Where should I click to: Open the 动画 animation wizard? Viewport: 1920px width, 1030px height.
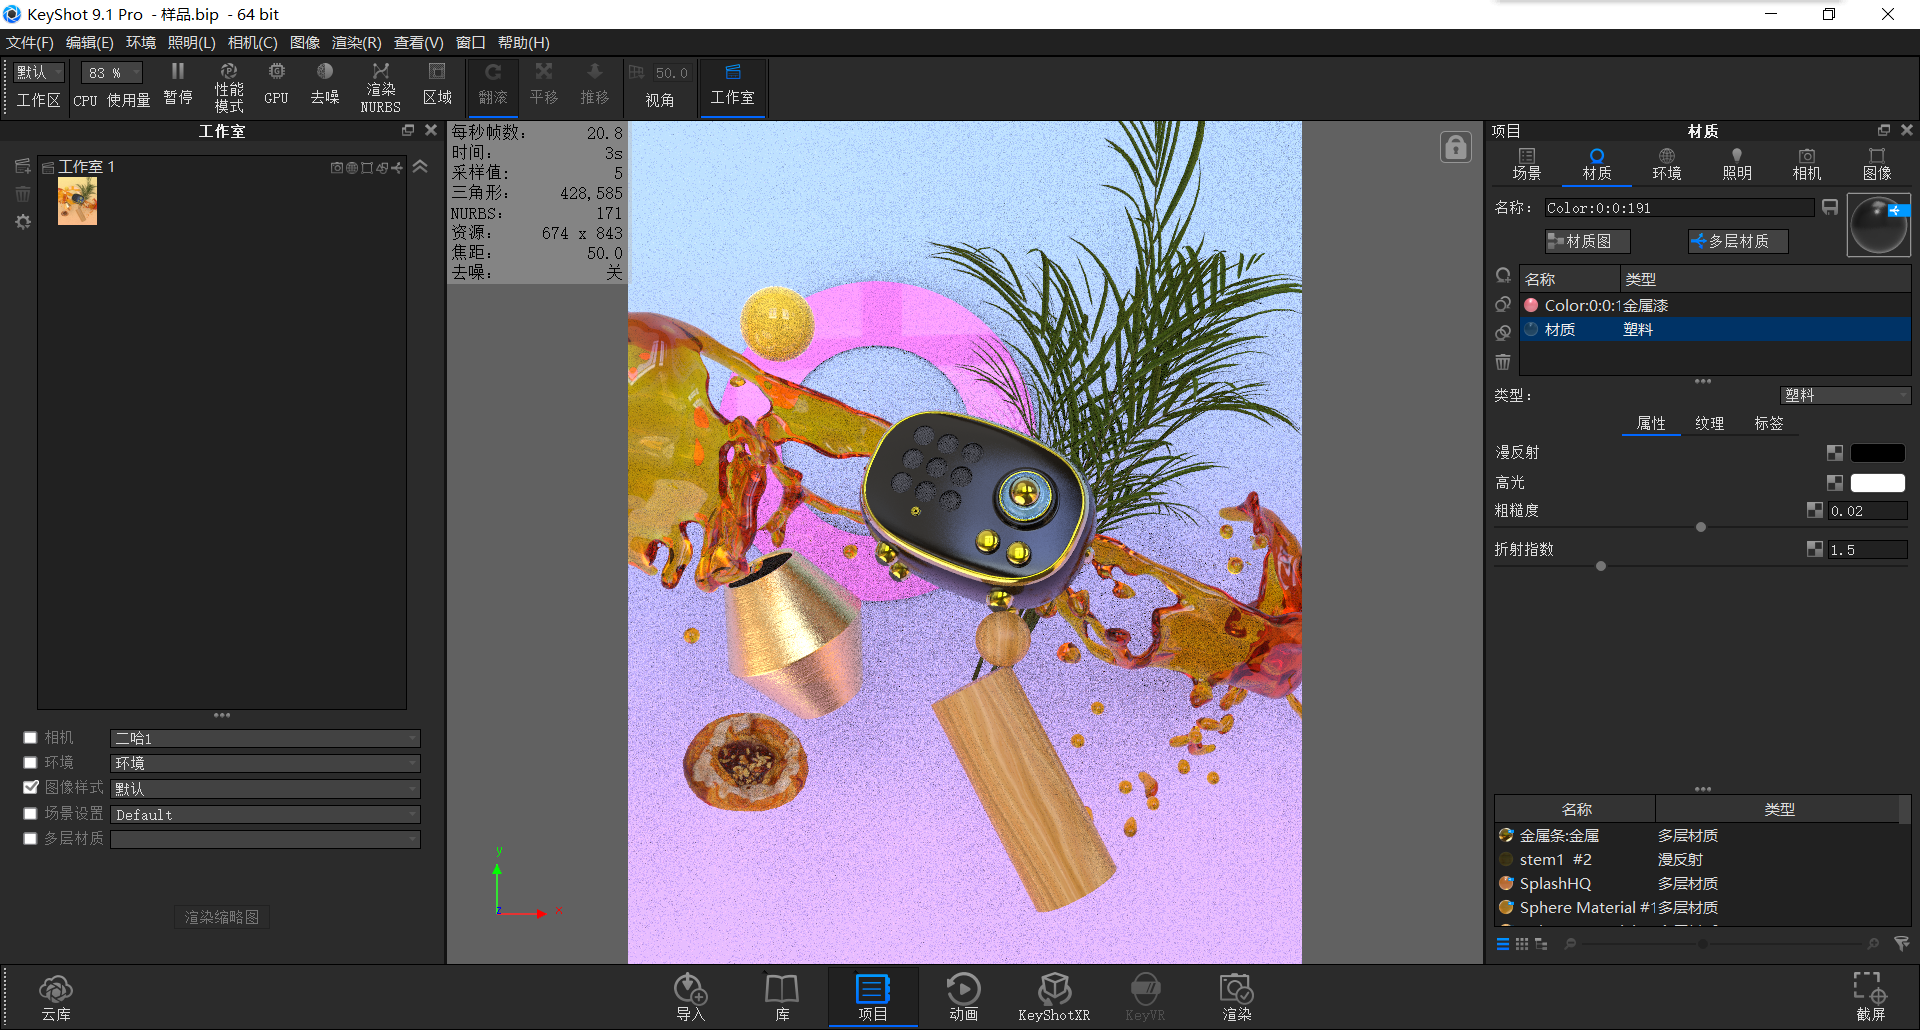click(963, 995)
